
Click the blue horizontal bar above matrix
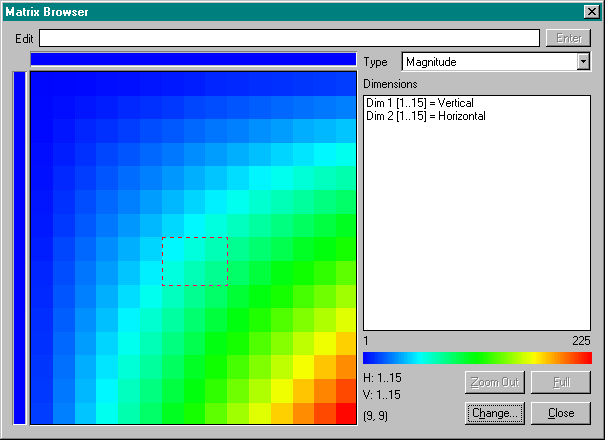pyautogui.click(x=193, y=59)
